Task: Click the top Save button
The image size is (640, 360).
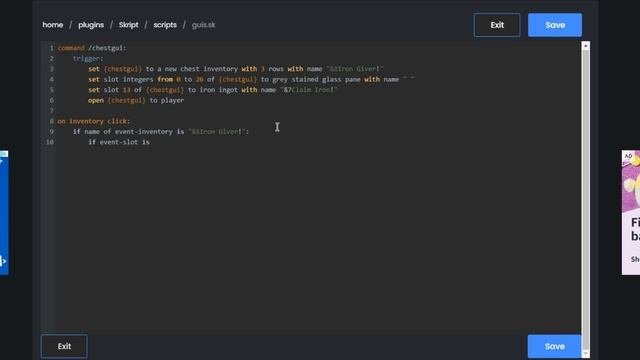Action: 555,25
